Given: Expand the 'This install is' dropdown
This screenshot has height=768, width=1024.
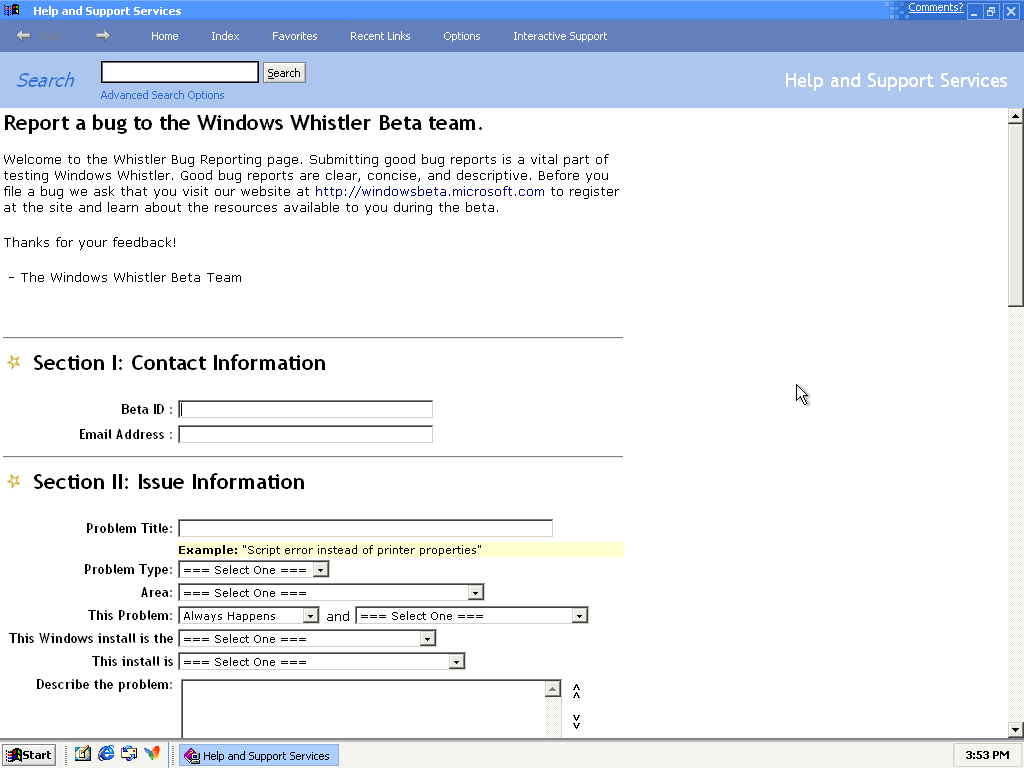Looking at the screenshot, I should [456, 662].
